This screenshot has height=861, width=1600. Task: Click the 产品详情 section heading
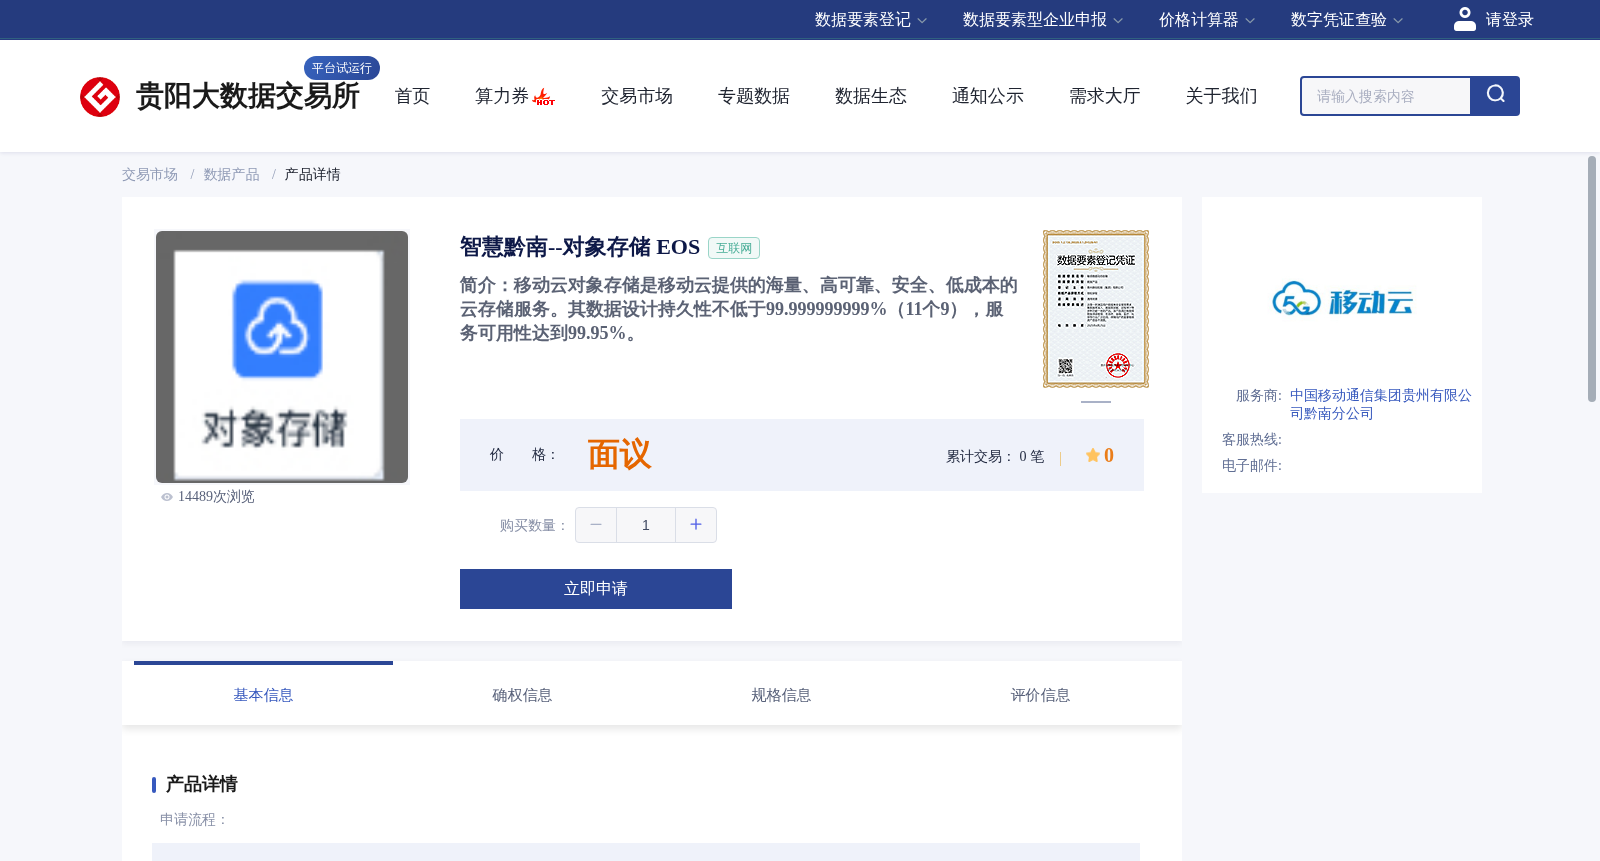[x=201, y=784]
